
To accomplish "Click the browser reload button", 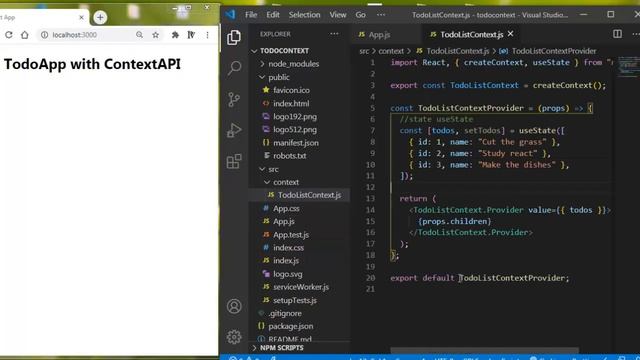I will point(9,35).
